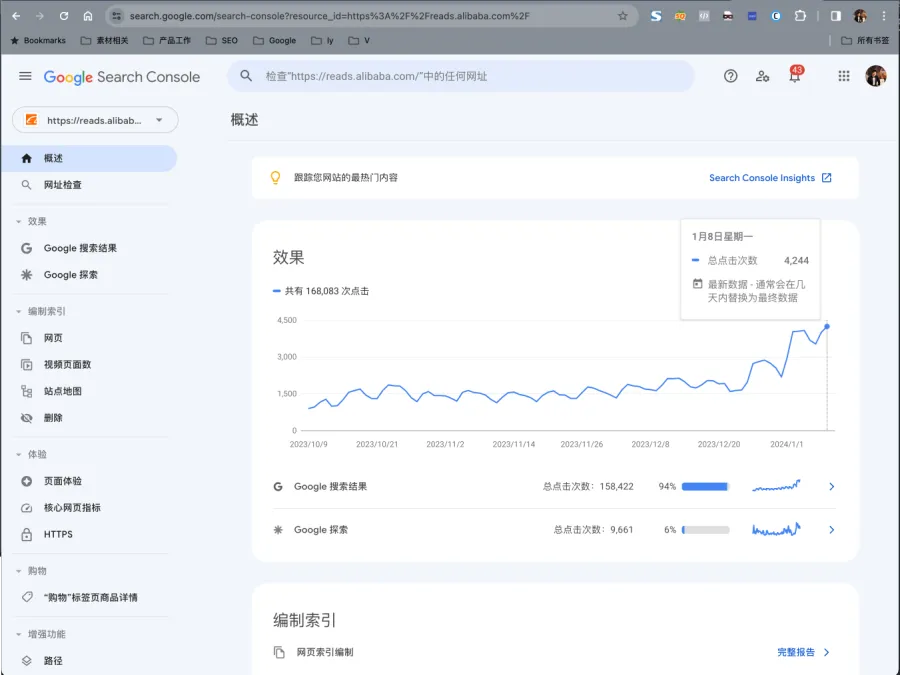The height and width of the screenshot is (675, 900).
Task: Open the property selector dropdown
Action: coord(95,120)
